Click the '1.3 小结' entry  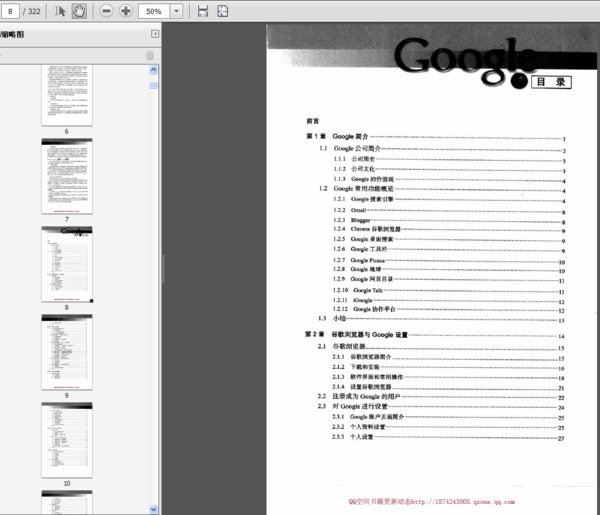(x=442, y=319)
